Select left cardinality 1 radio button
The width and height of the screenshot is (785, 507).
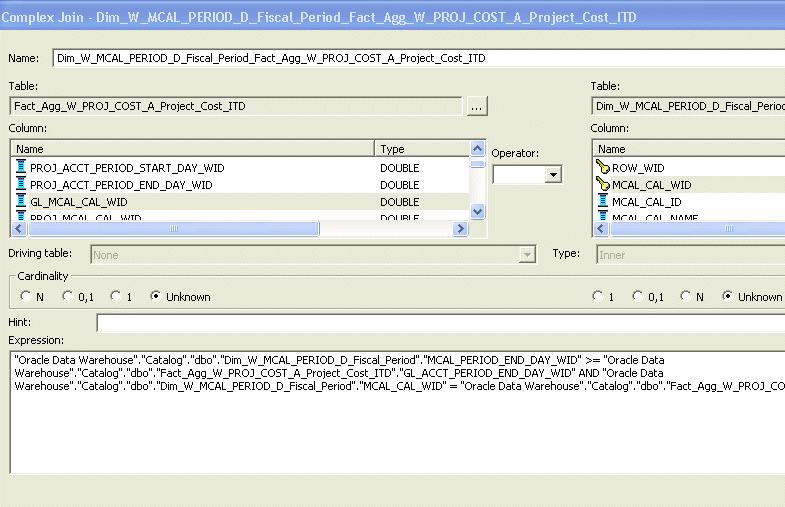[116, 296]
